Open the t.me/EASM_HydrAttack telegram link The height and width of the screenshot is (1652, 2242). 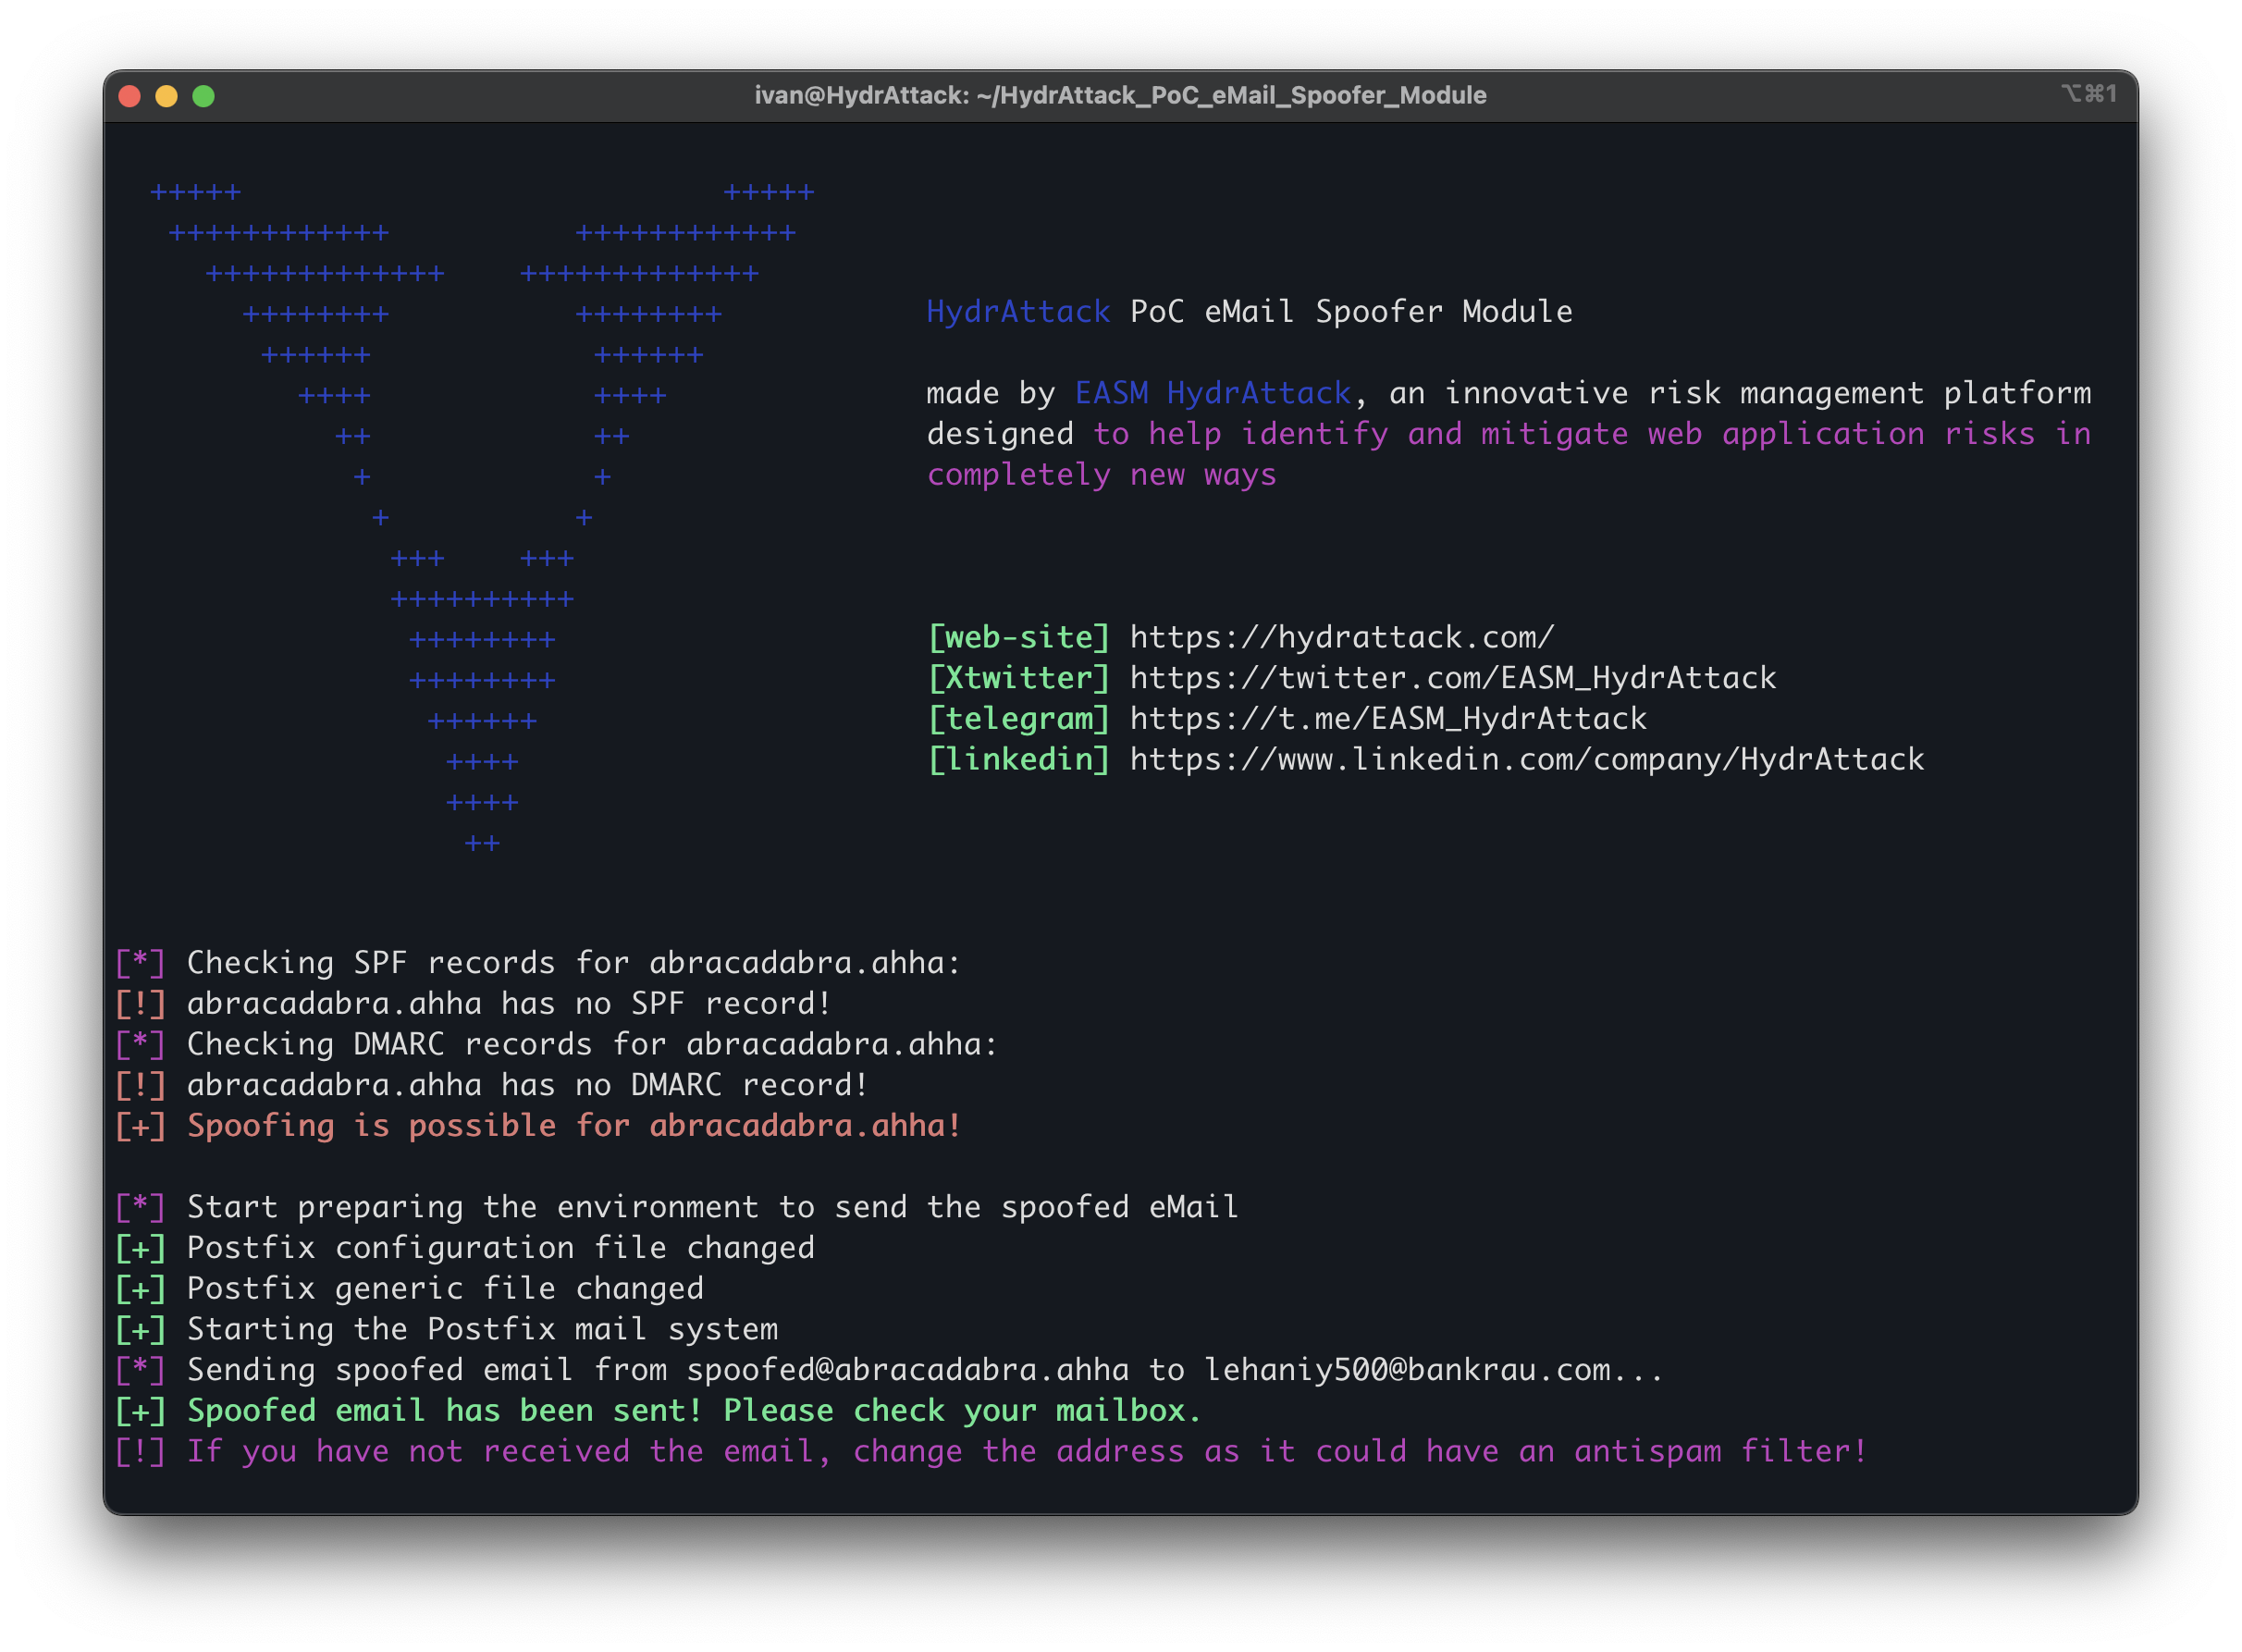[x=1388, y=719]
